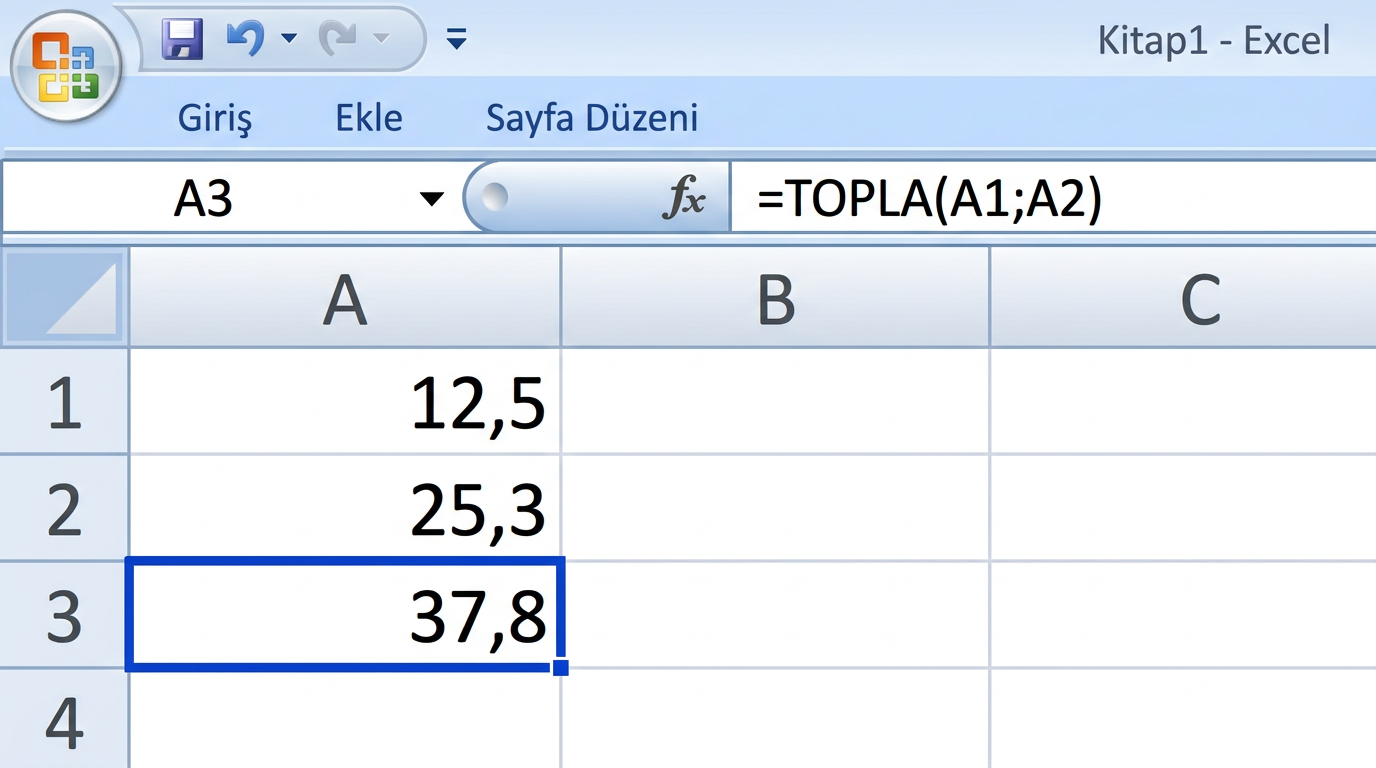Open the Customize Quick Access Toolbar dropdown
1376x768 pixels.
pyautogui.click(x=456, y=39)
